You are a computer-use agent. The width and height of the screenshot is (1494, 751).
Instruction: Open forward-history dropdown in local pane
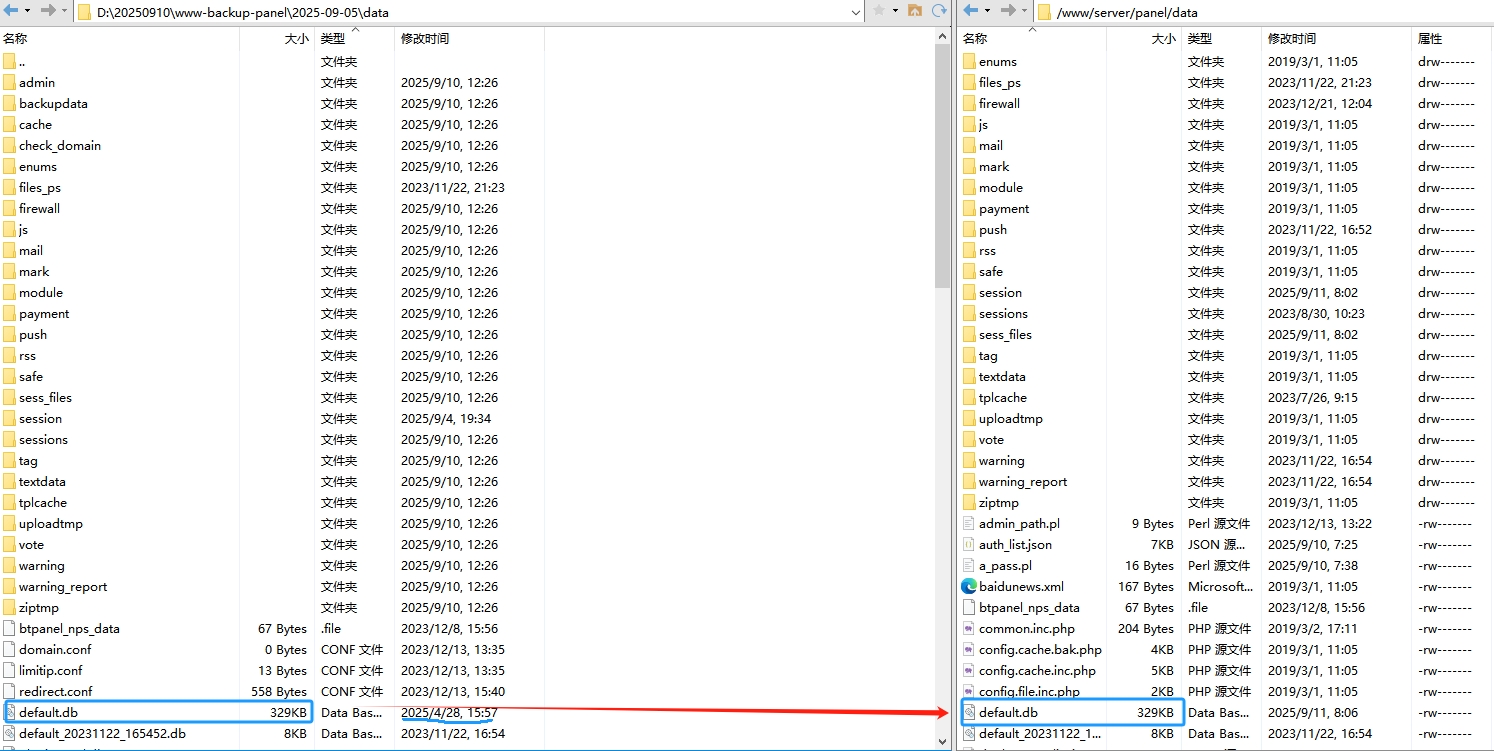point(64,11)
